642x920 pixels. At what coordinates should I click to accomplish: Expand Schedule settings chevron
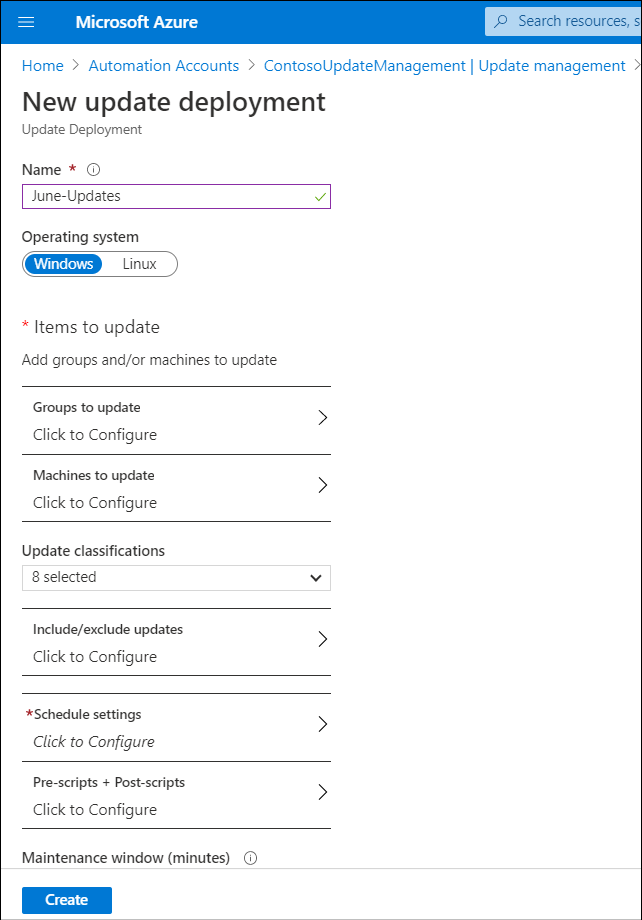[x=322, y=724]
